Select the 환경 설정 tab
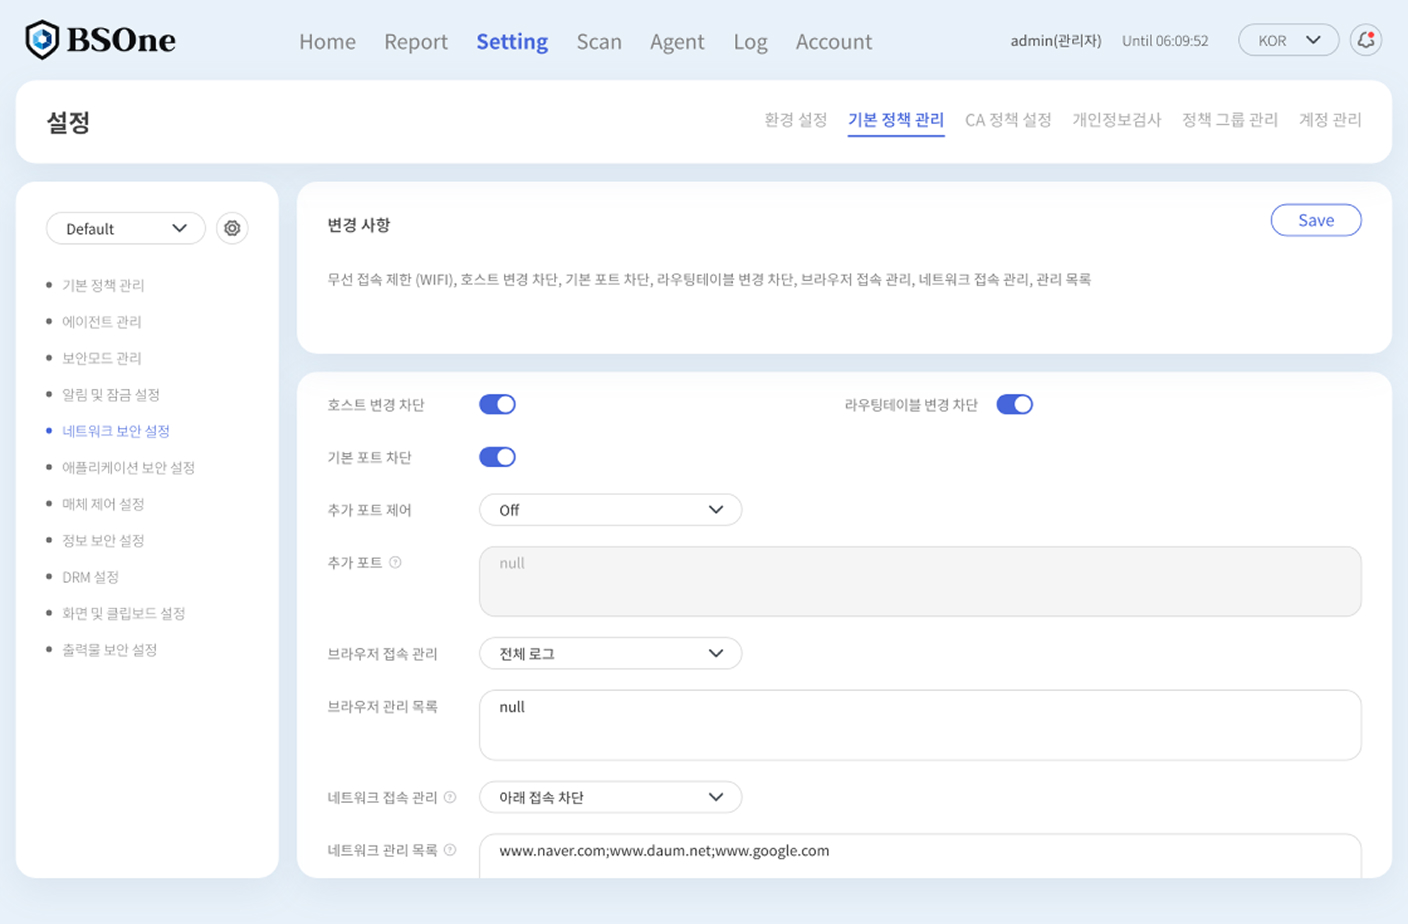 pyautogui.click(x=795, y=118)
